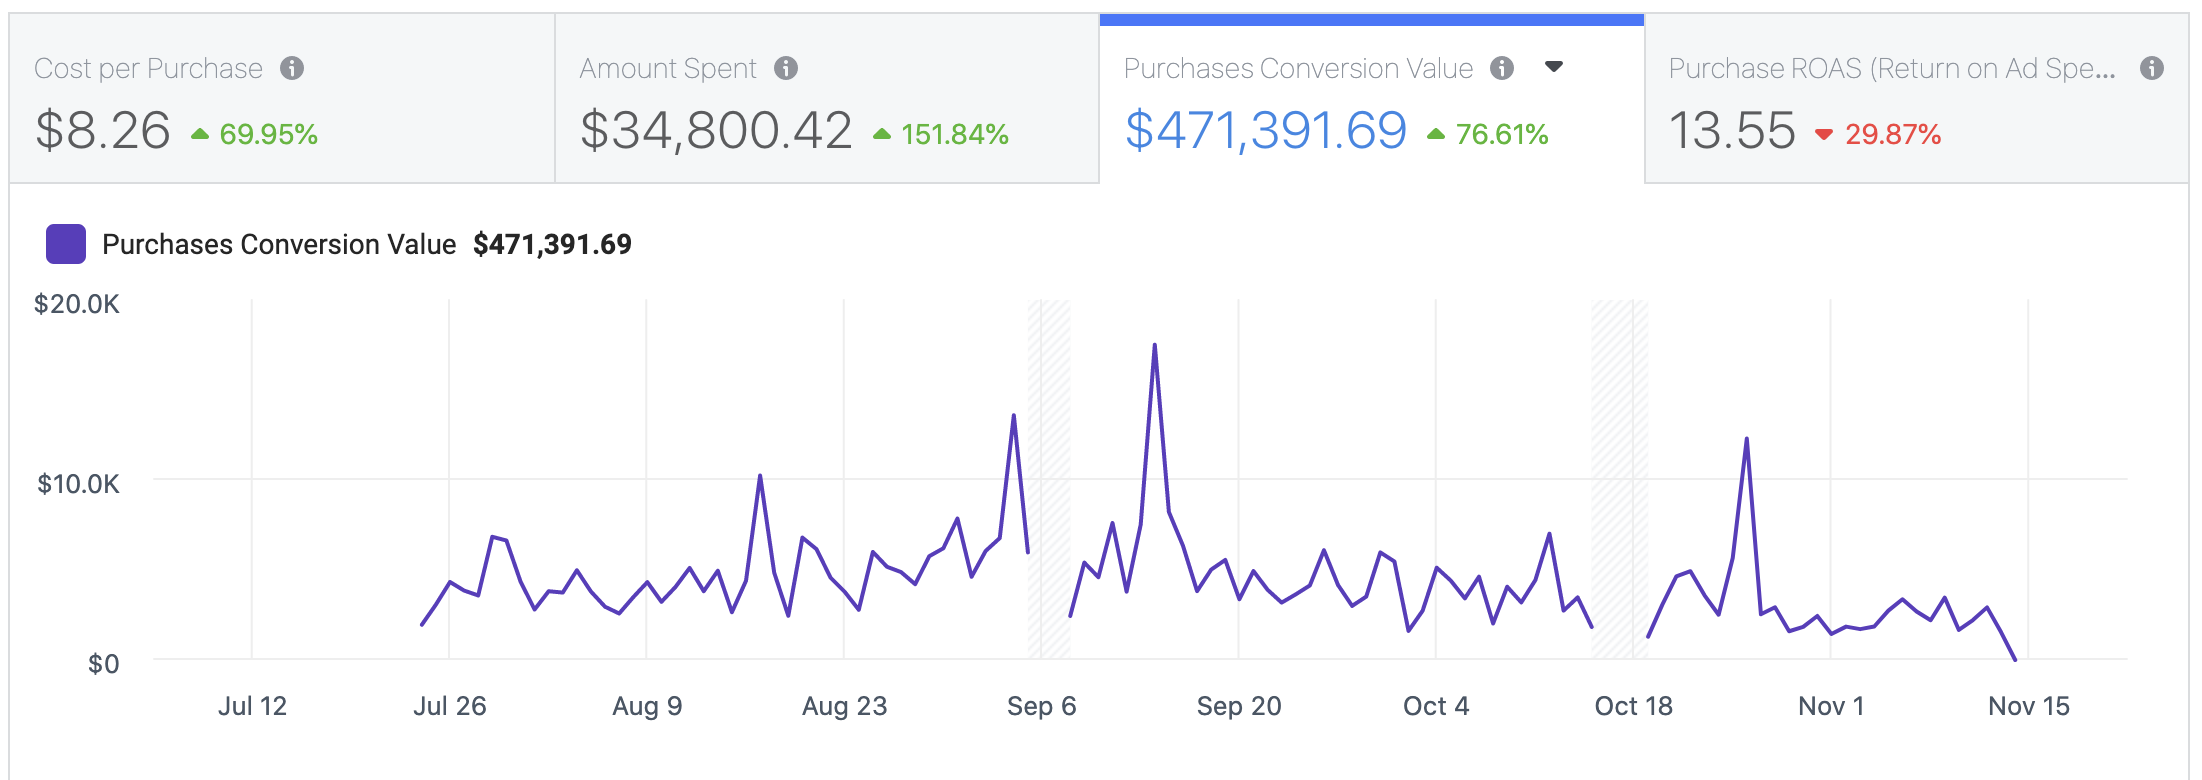
Task: Click red down arrow beside 29.87%
Action: pyautogui.click(x=1824, y=135)
